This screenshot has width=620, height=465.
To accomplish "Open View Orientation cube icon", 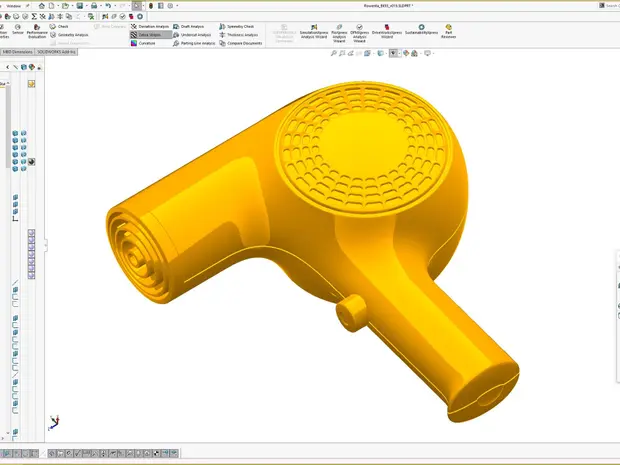I will (367, 53).
